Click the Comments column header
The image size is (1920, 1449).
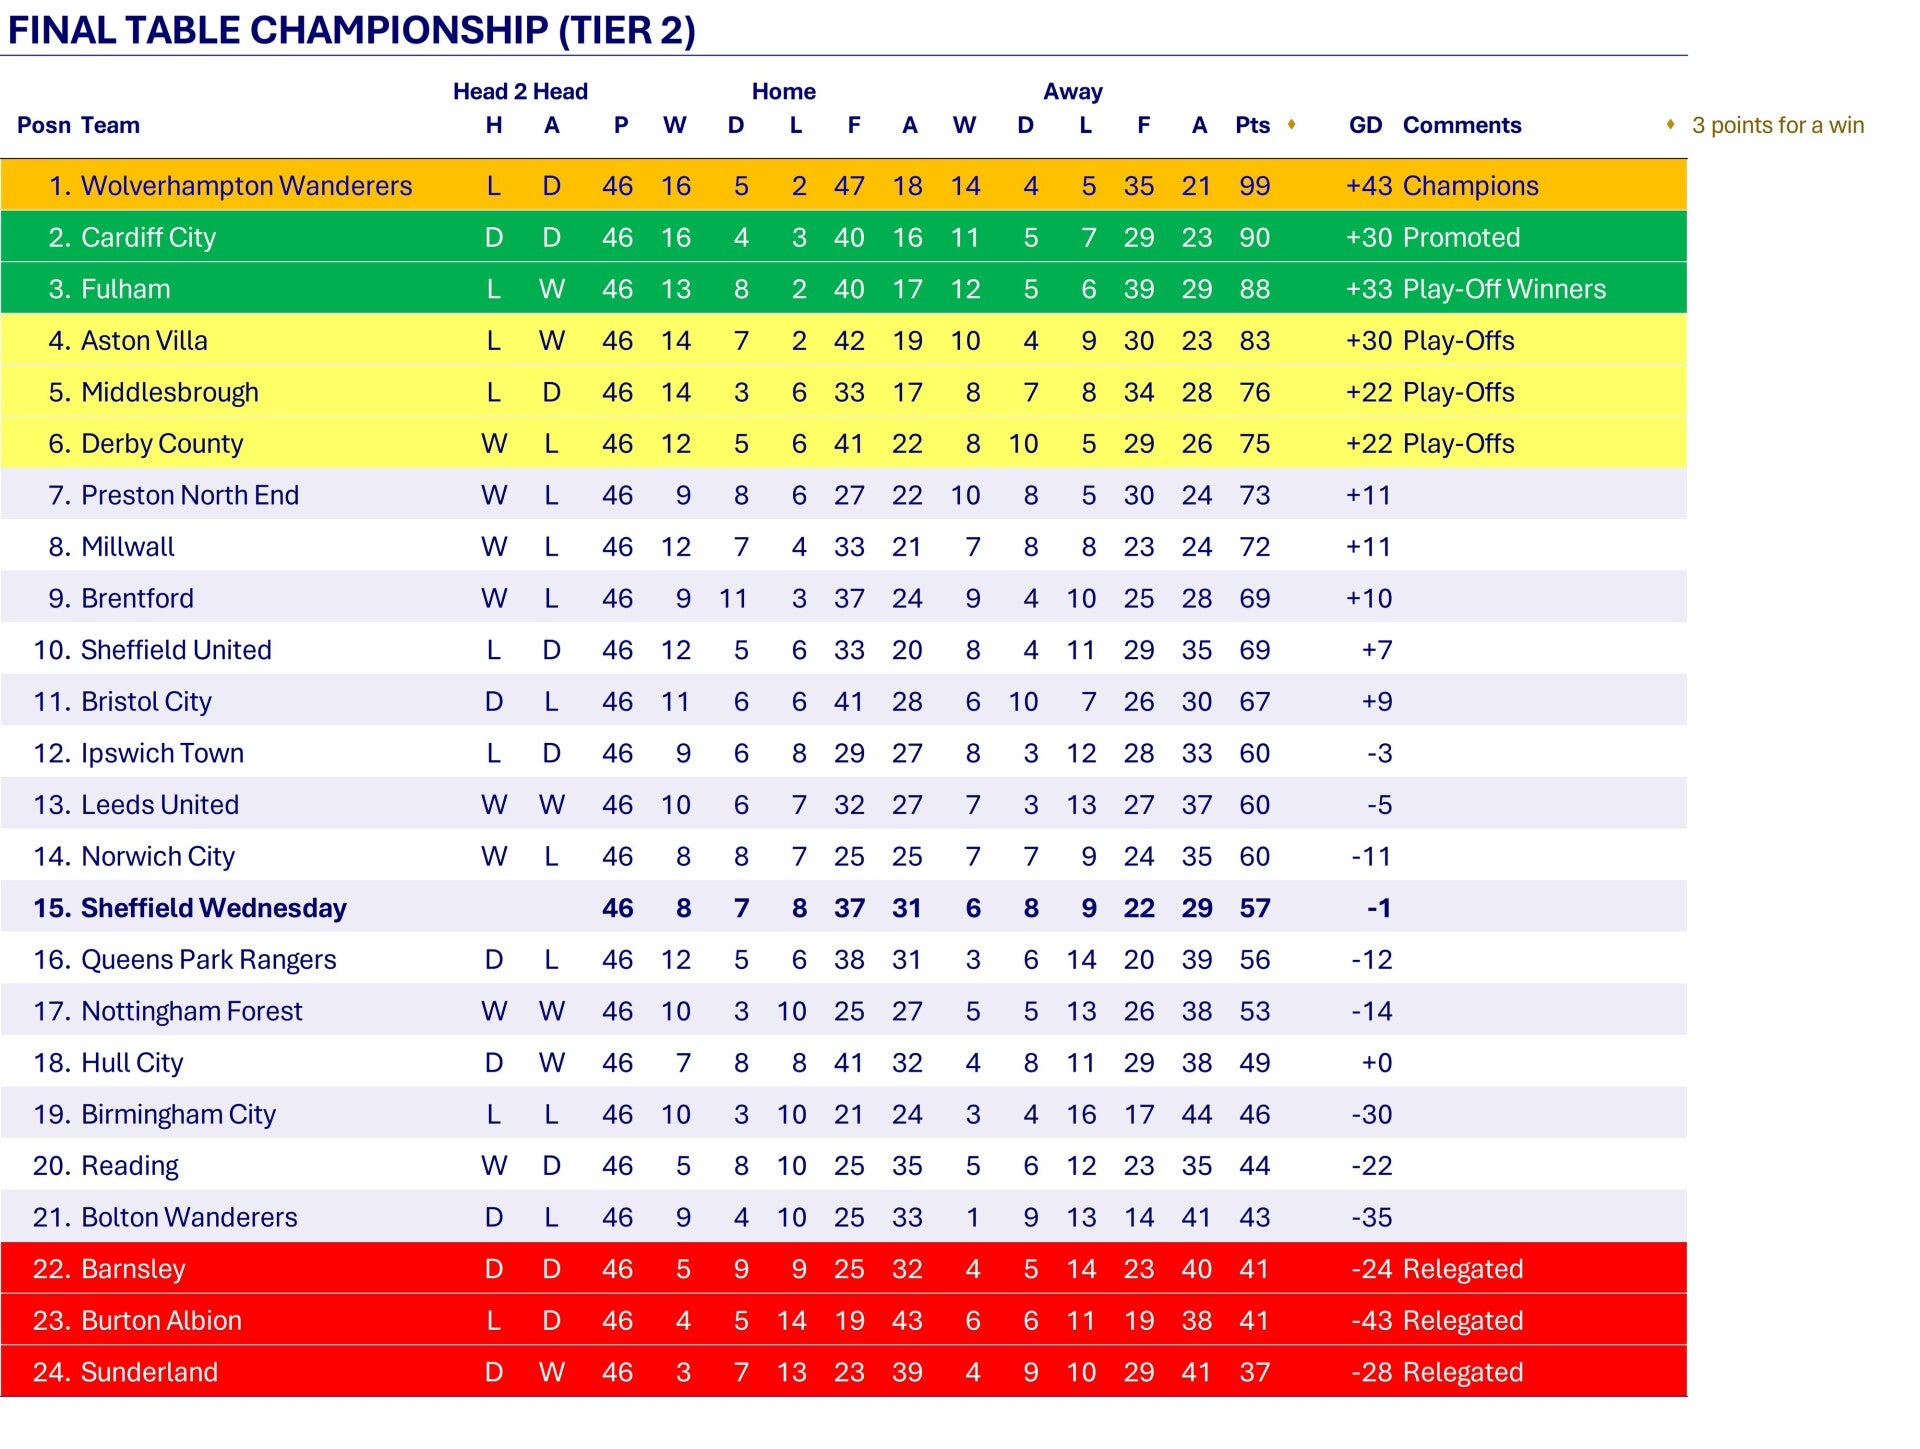[x=1461, y=125]
